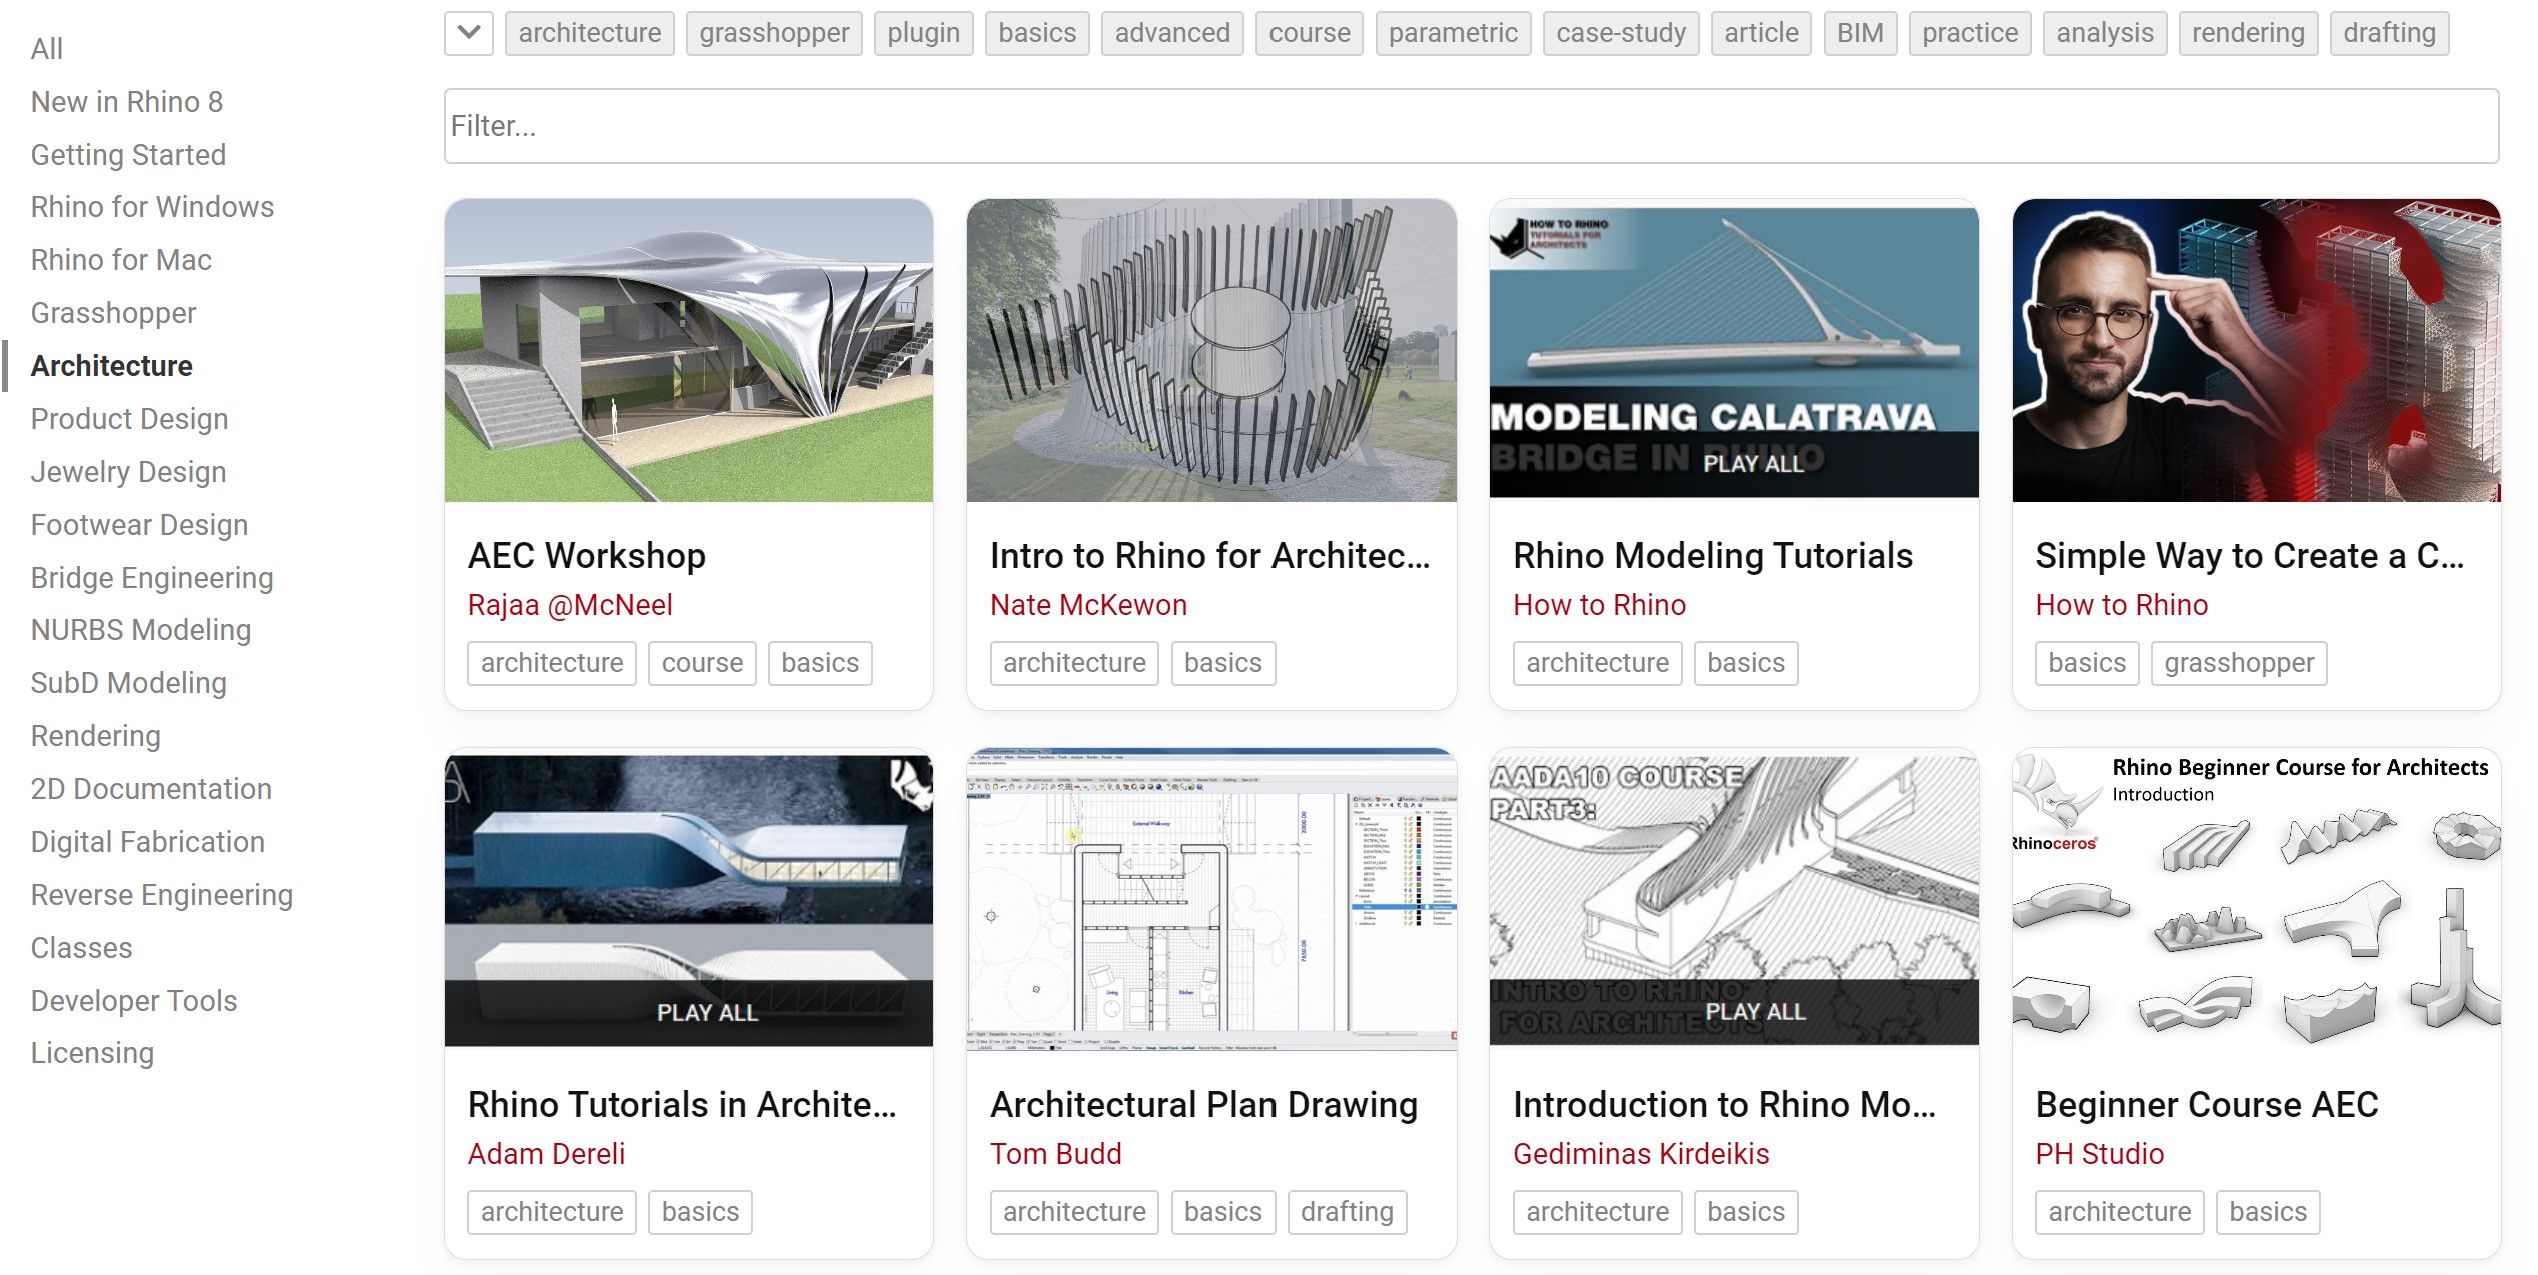Click into the Filter text field
Viewport: 2538px width, 1275px height.
[1470, 126]
